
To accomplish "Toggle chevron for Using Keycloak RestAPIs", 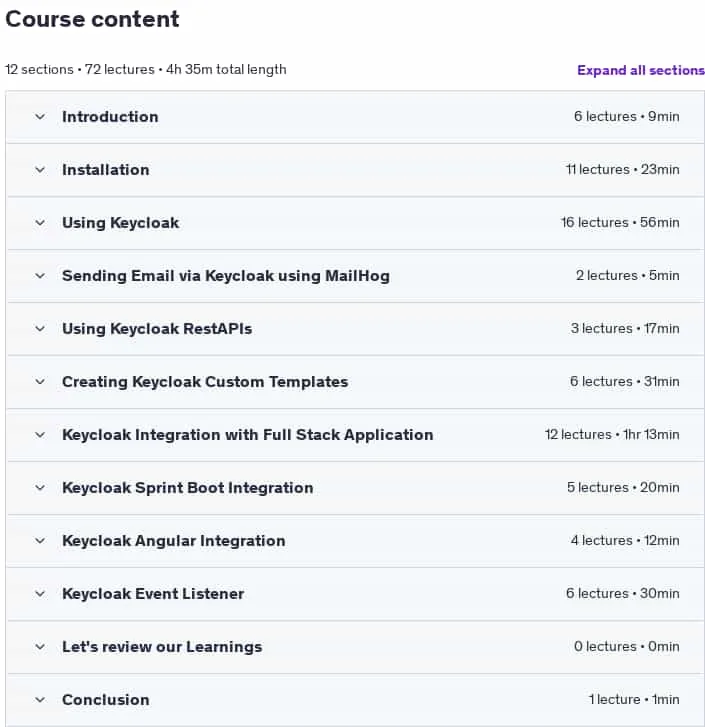I will point(40,329).
